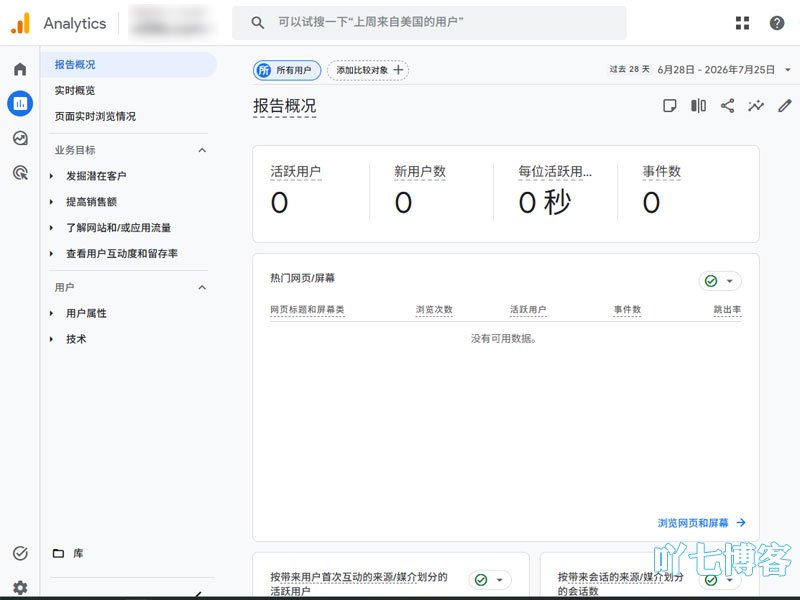
Task: Click the share report icon
Action: click(728, 106)
